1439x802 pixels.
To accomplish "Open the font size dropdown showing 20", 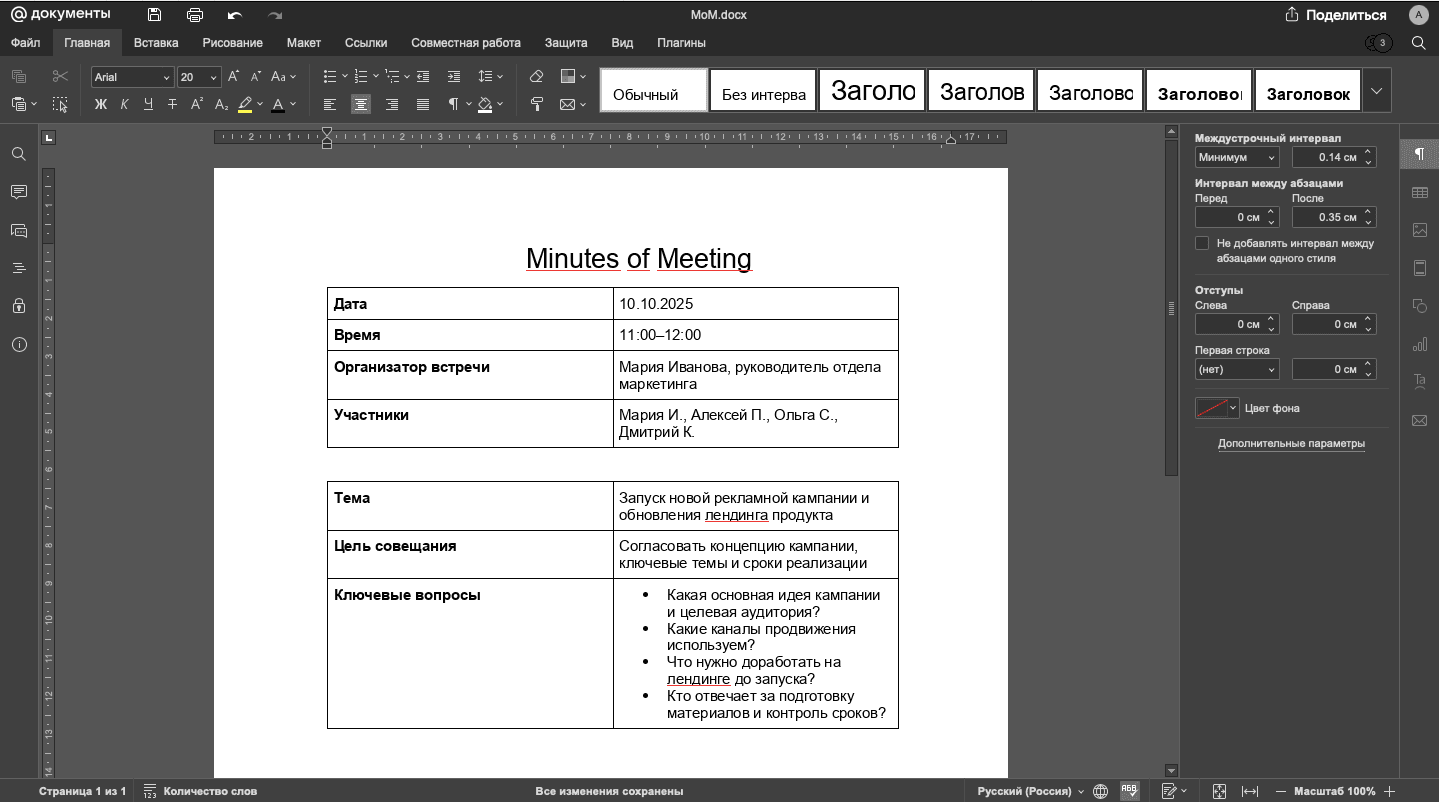I will [197, 76].
